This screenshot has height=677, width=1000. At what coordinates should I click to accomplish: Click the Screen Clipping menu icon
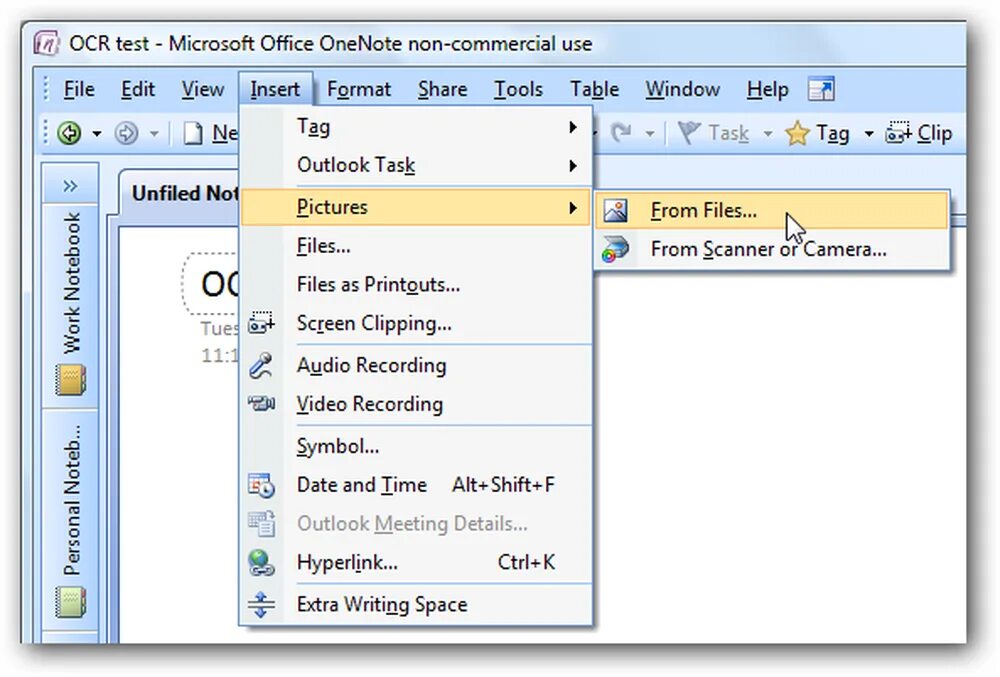click(261, 323)
